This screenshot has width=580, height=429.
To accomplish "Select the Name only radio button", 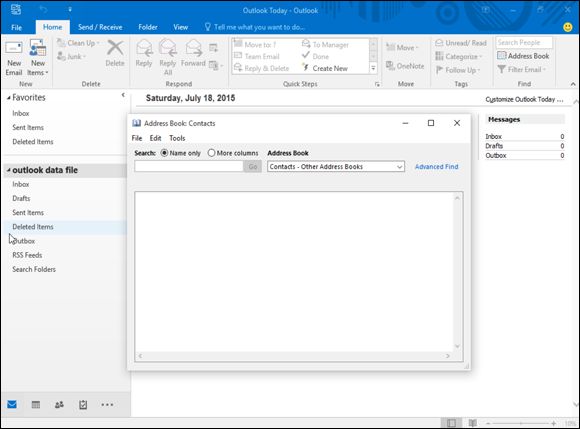I will tap(164, 153).
